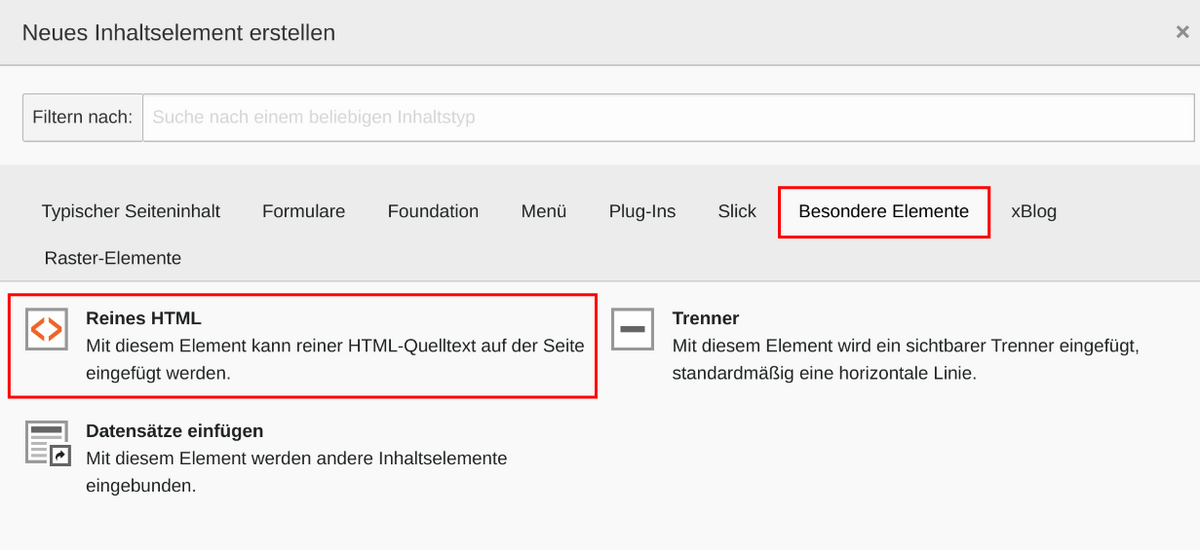Select the Datensätze einfügen title
The image size is (1200, 550).
click(x=175, y=431)
